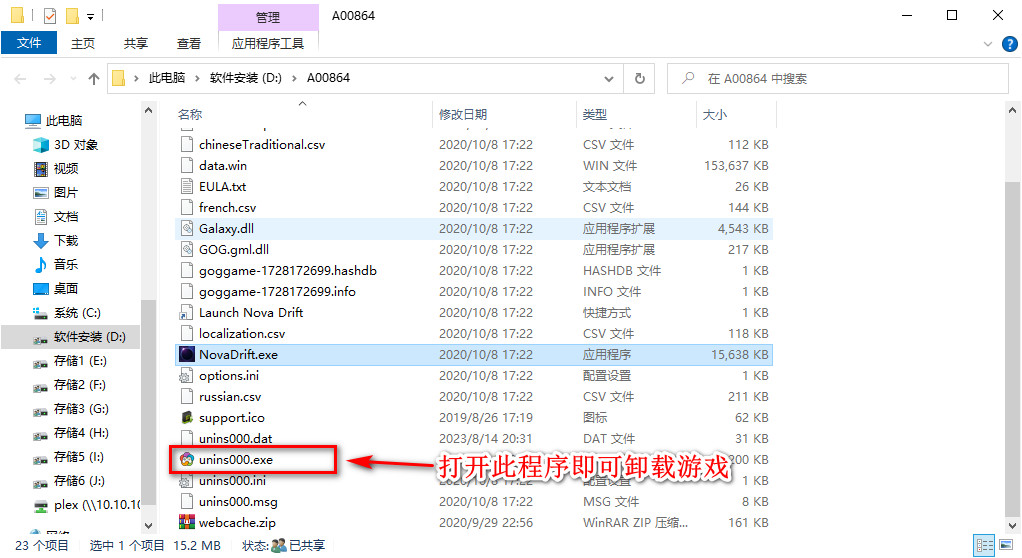Click the file list vertical scrollbar

[x=1012, y=300]
